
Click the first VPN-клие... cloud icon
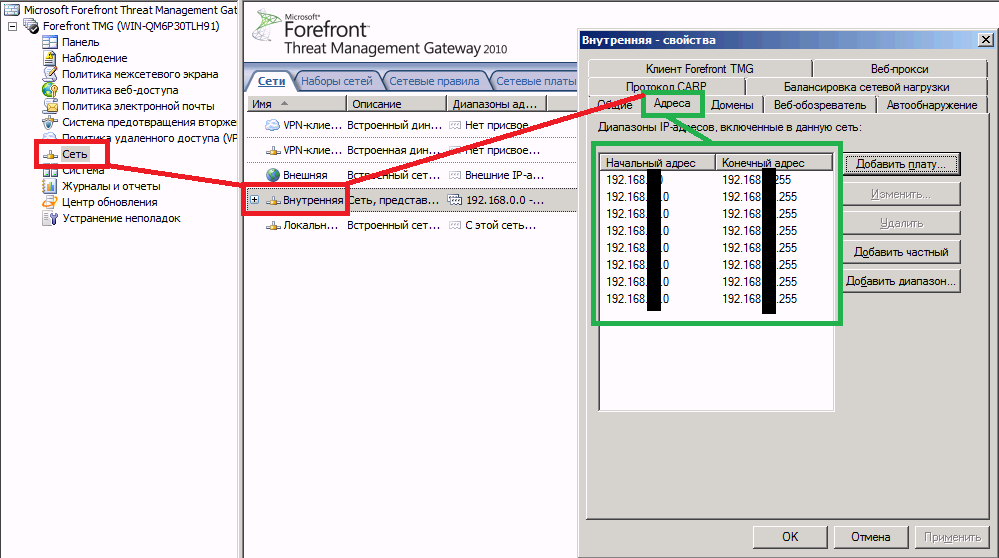[273, 125]
